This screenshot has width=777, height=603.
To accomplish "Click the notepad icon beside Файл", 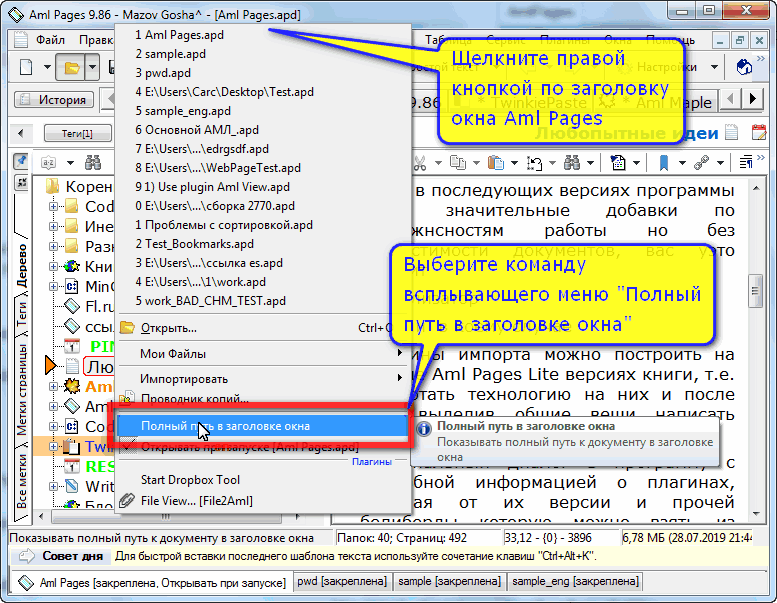I will click(21, 39).
